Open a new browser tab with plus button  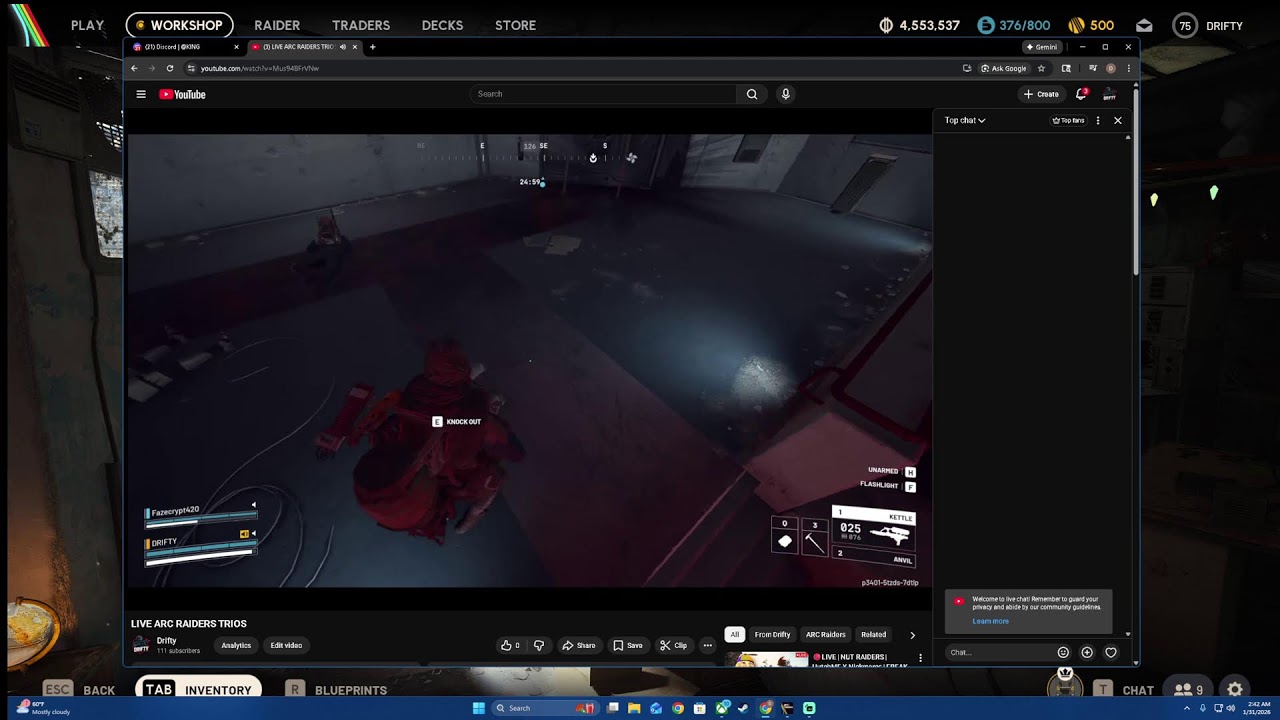(x=373, y=47)
